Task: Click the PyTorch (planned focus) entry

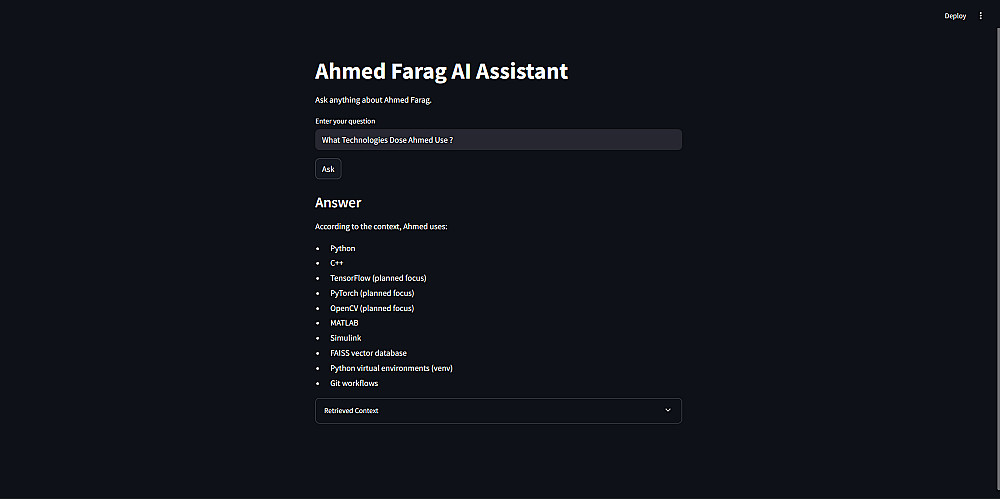Action: (x=372, y=293)
